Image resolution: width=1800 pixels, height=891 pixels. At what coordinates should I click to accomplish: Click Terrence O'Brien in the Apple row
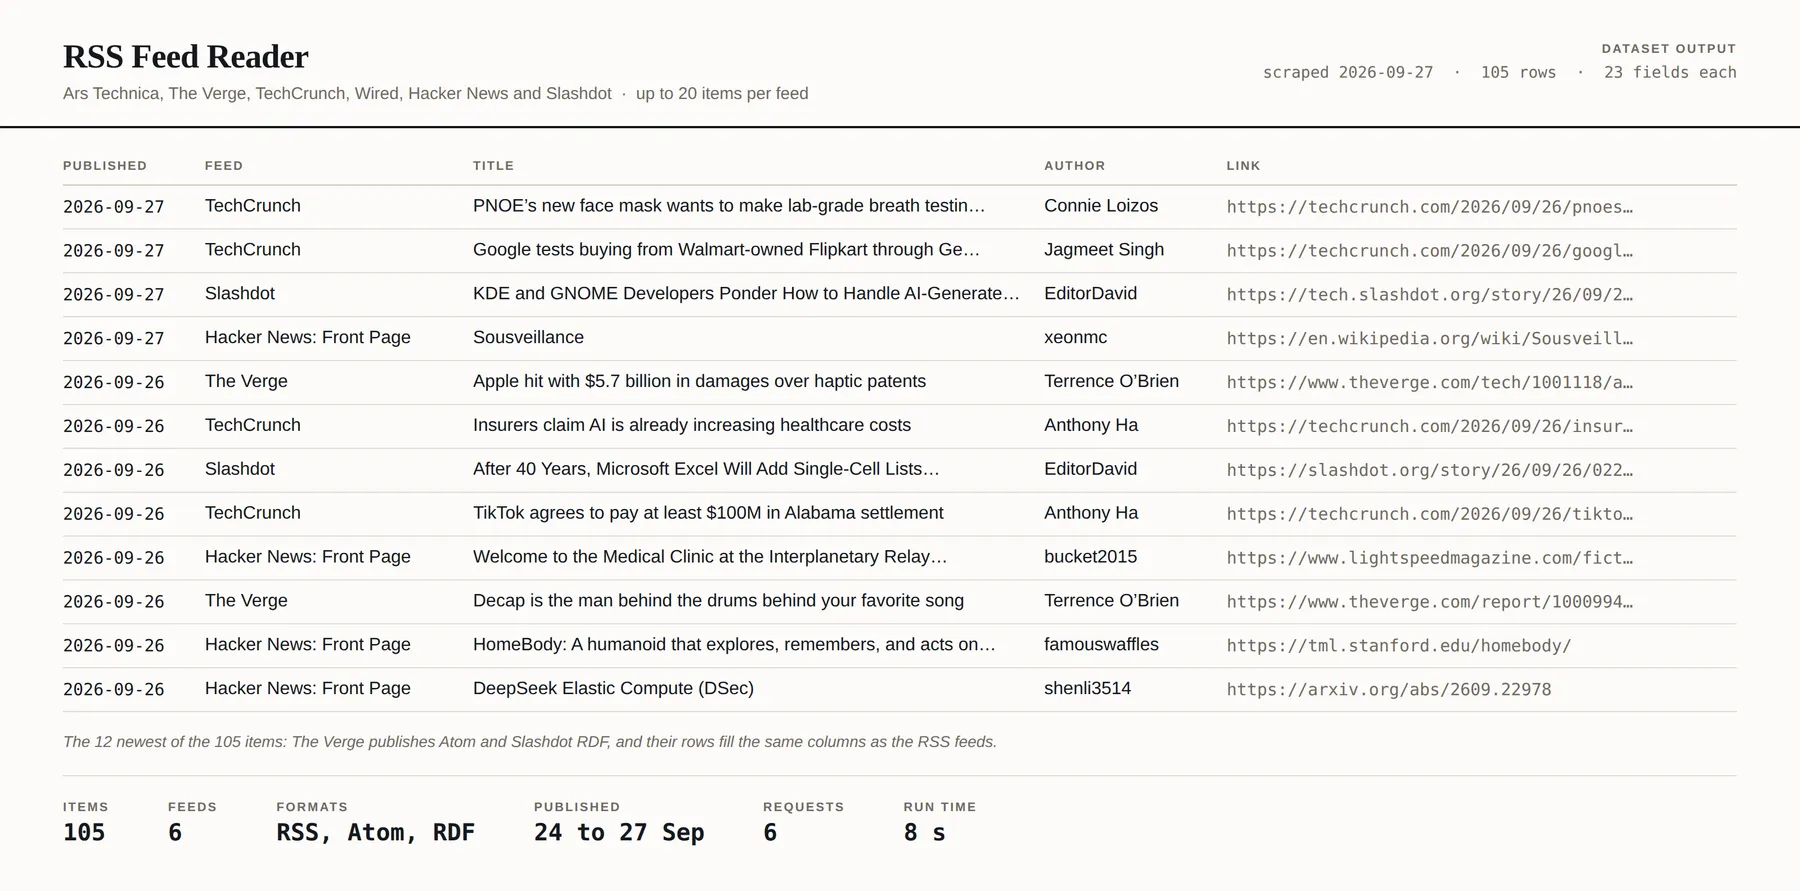click(x=1111, y=382)
